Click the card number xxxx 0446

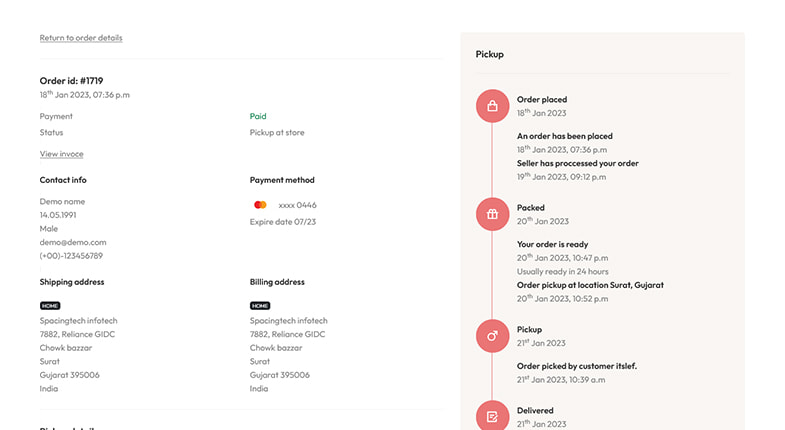coord(298,205)
